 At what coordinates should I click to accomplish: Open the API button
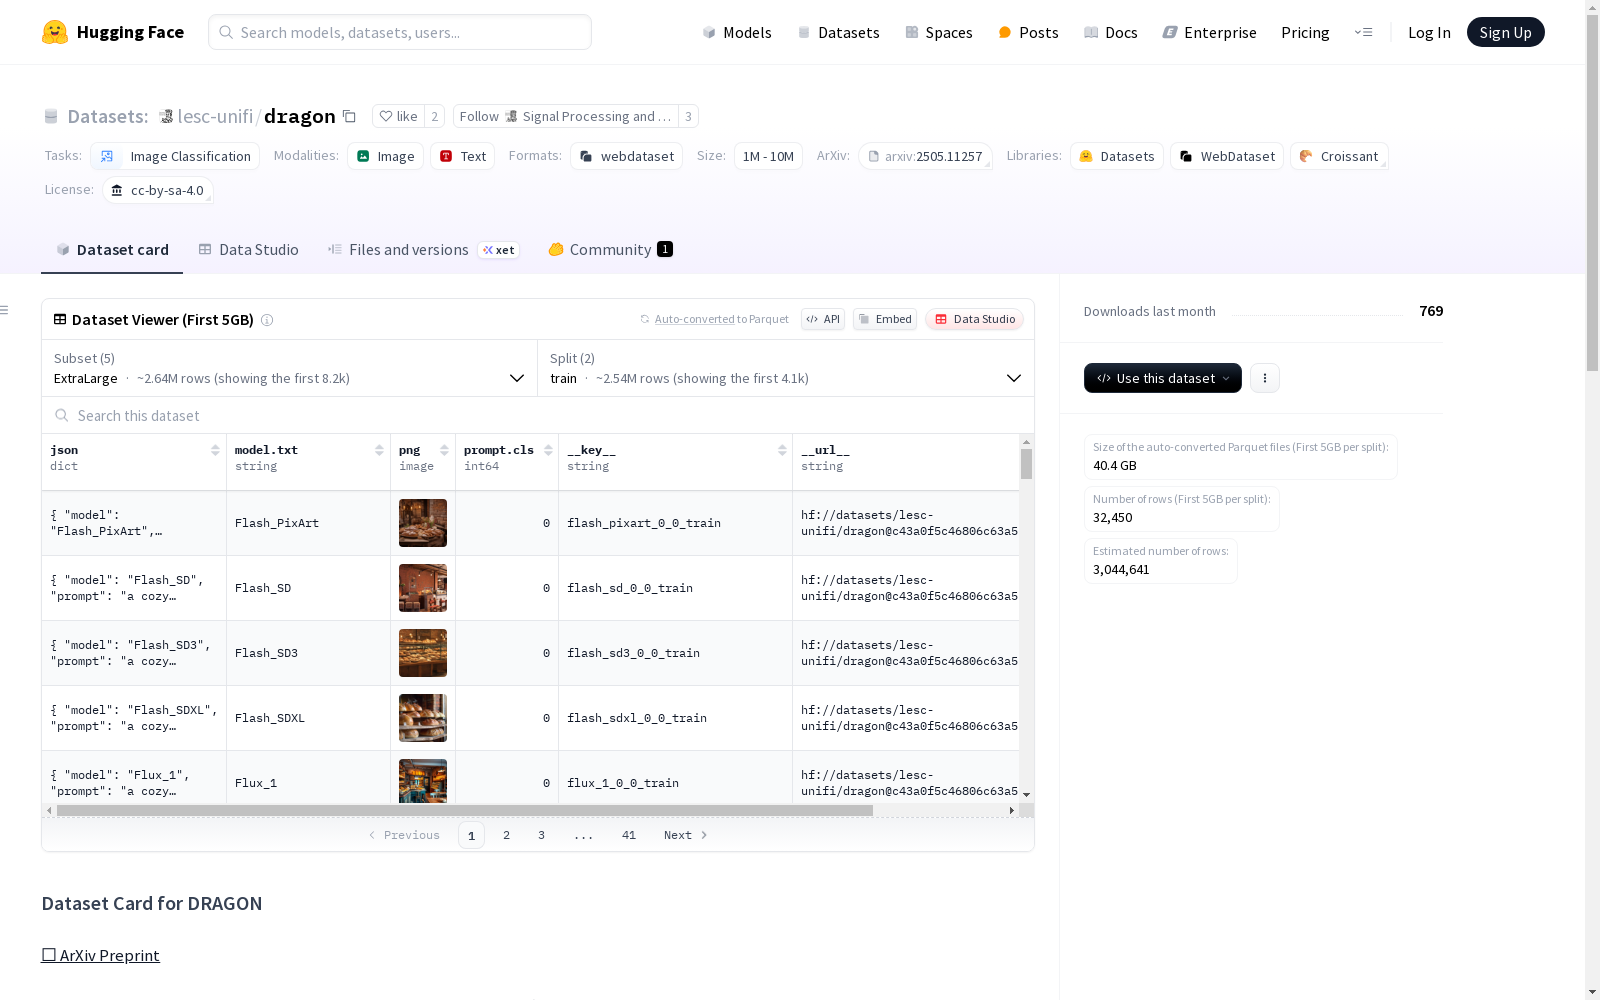click(x=823, y=319)
